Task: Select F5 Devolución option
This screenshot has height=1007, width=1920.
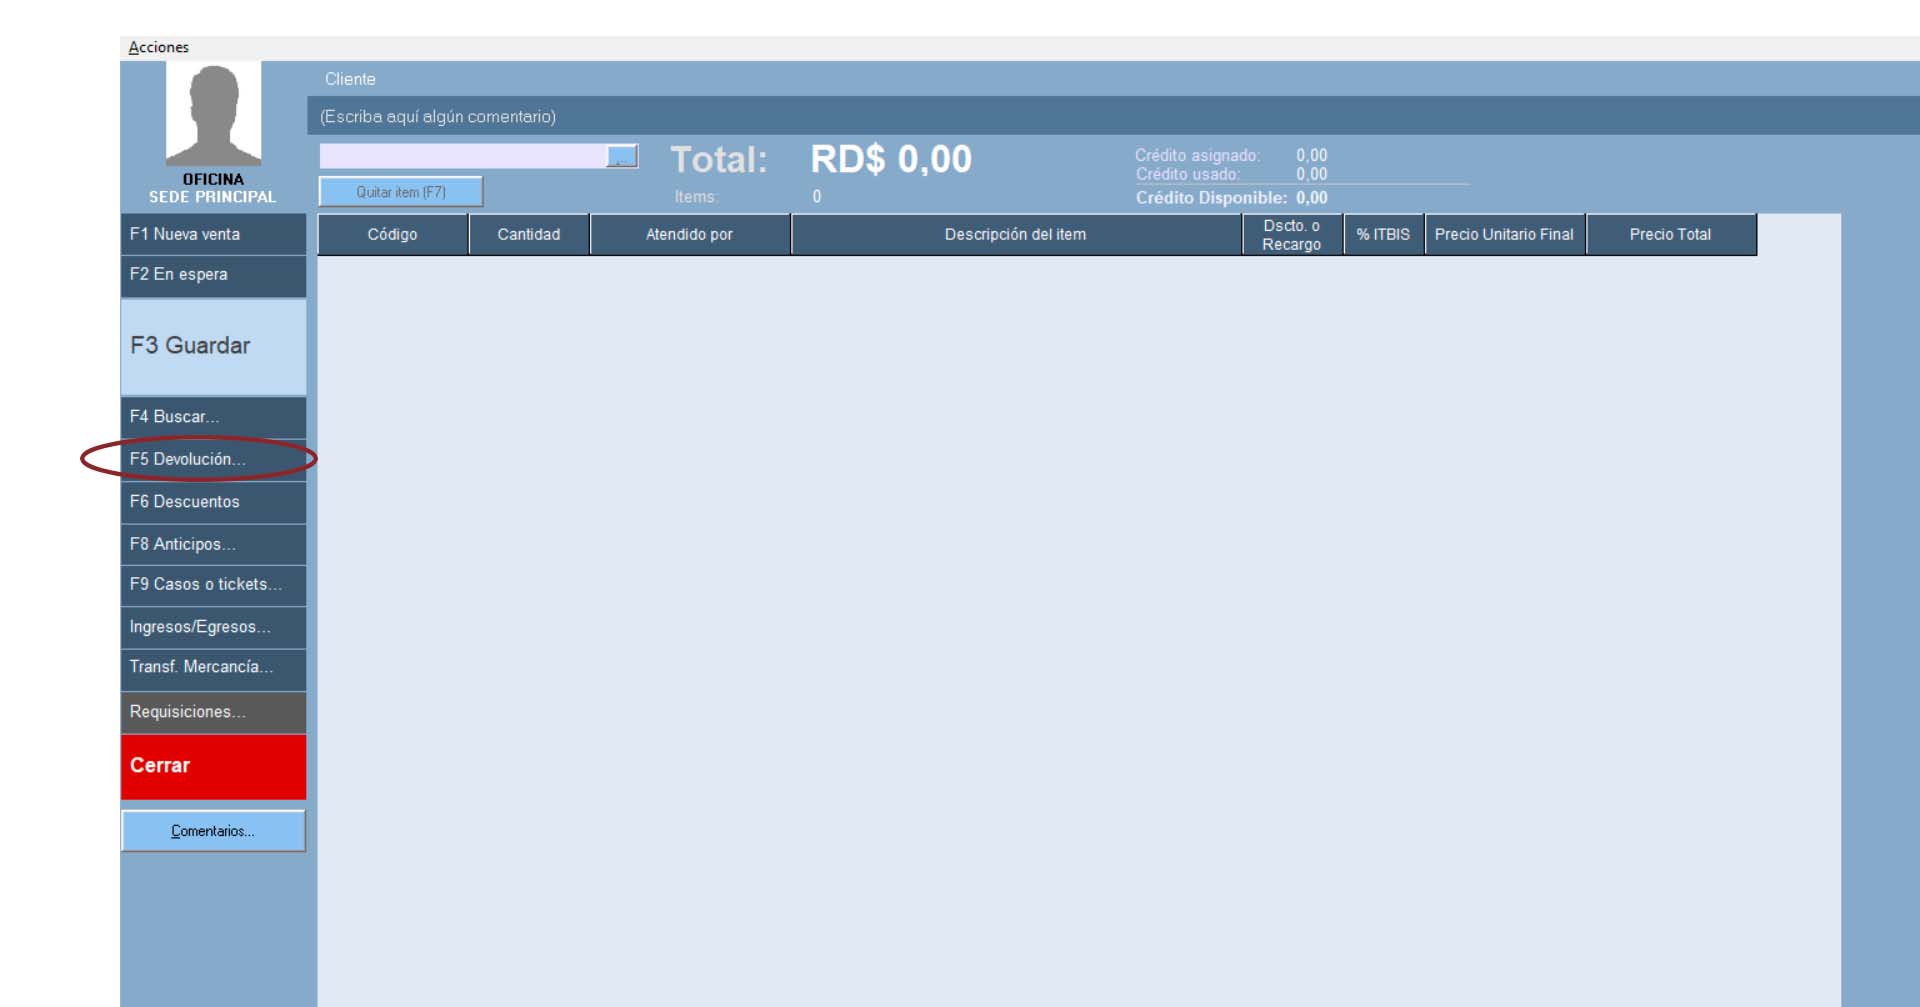Action: point(213,459)
